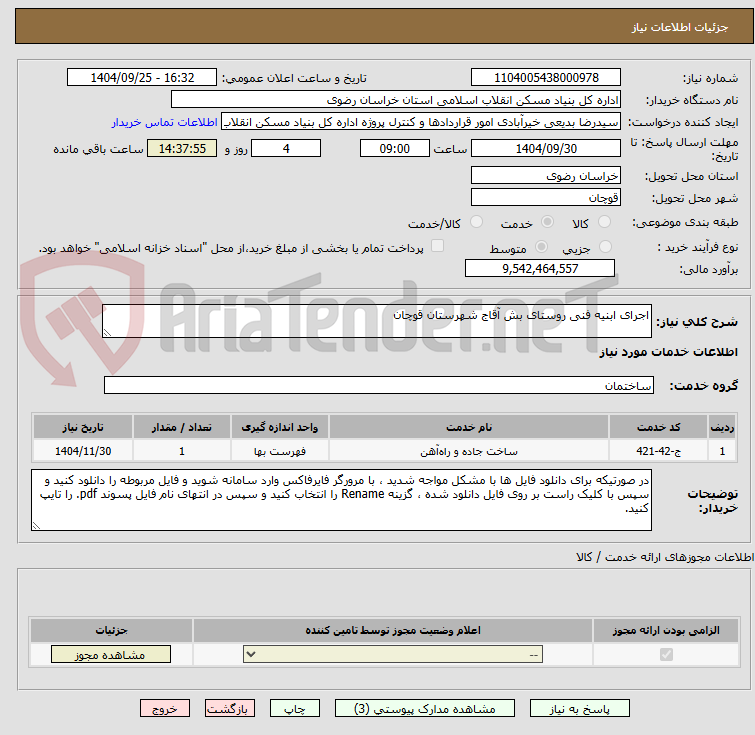Click the buyer organization name field

coord(396,100)
